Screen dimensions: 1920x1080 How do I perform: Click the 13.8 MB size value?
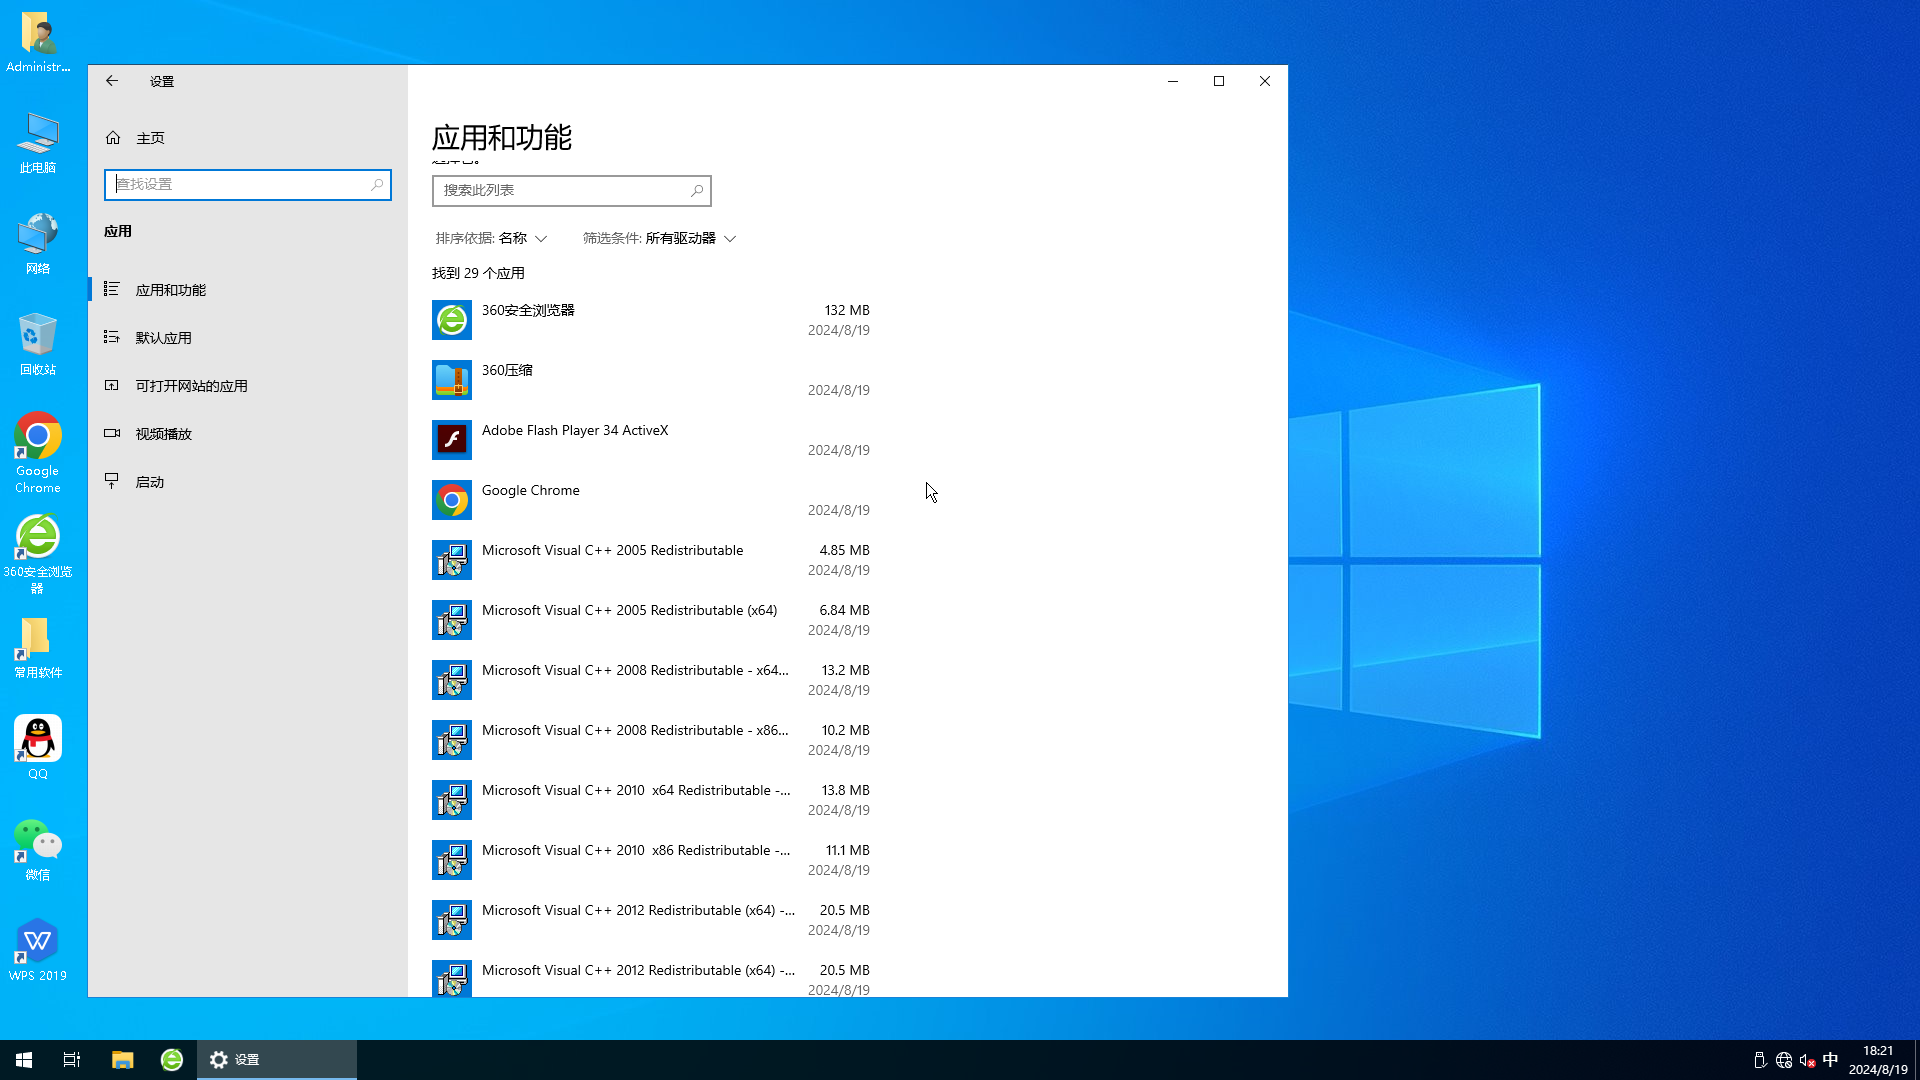(x=846, y=790)
